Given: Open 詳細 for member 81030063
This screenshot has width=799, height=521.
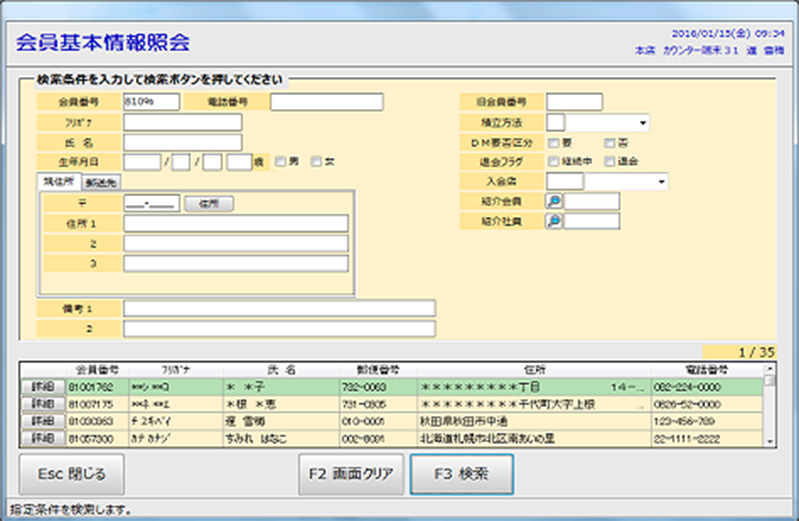Looking at the screenshot, I should click(x=40, y=422).
